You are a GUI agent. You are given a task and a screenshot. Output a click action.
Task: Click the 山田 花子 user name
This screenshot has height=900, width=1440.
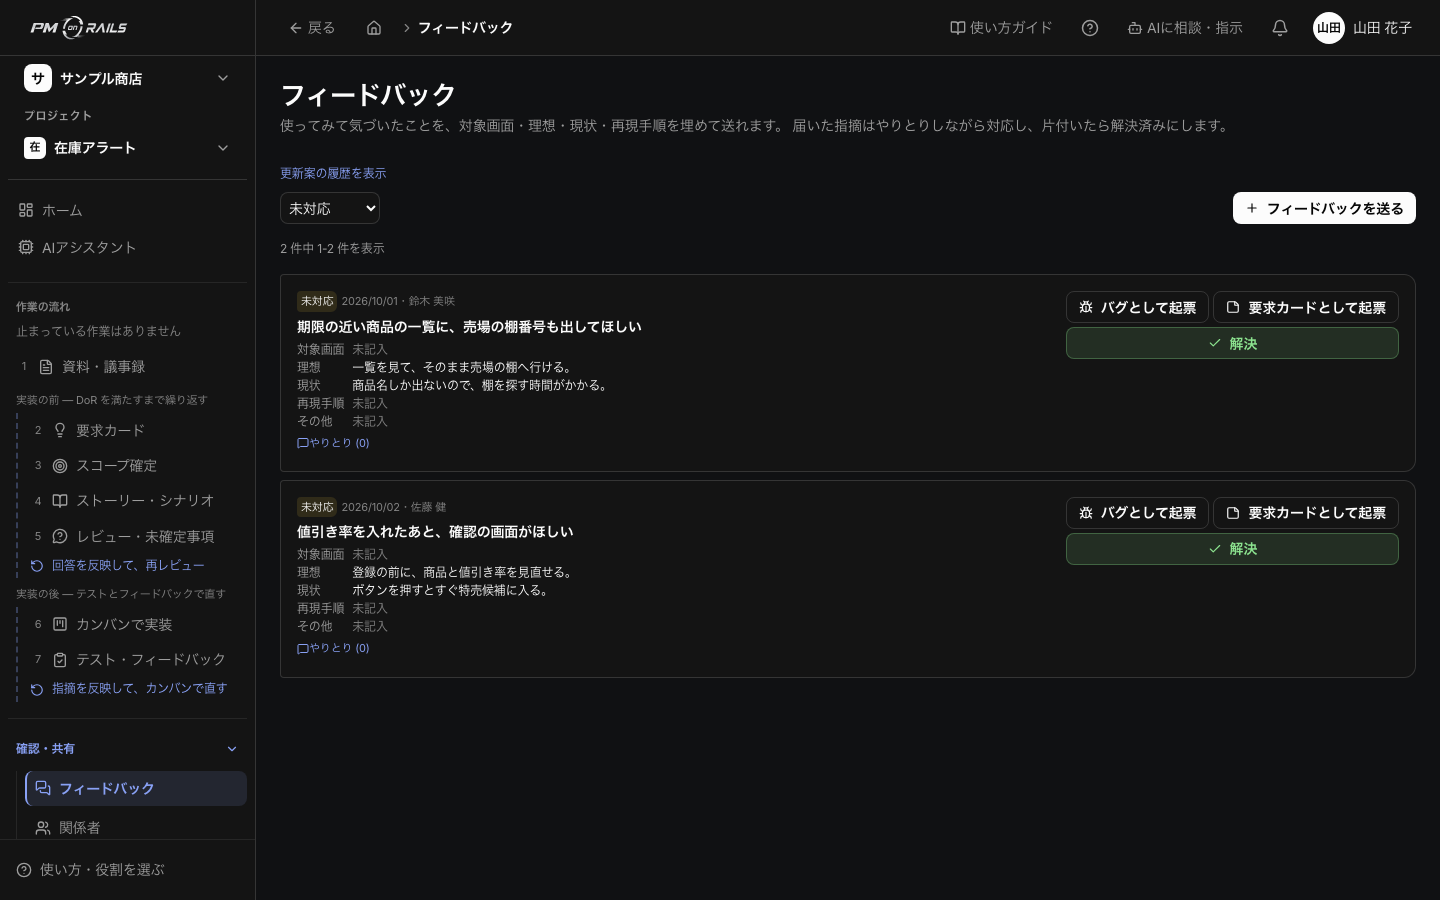[1382, 28]
